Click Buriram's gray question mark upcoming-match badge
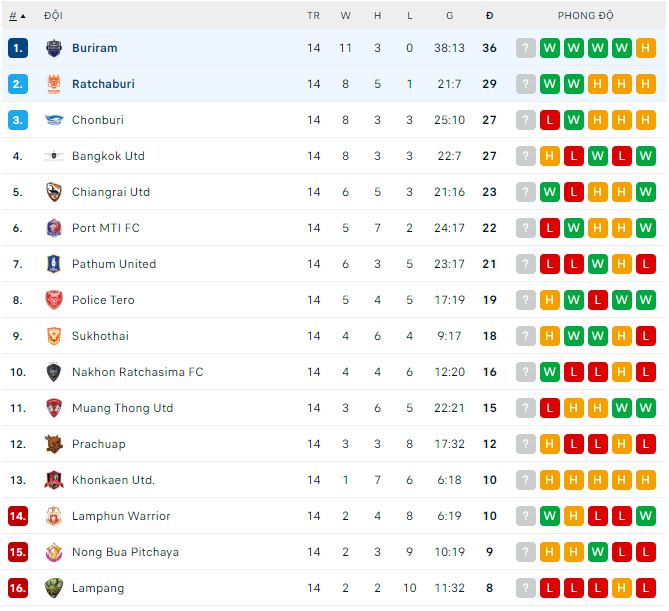Image resolution: width=669 pixels, height=611 pixels. click(x=526, y=48)
